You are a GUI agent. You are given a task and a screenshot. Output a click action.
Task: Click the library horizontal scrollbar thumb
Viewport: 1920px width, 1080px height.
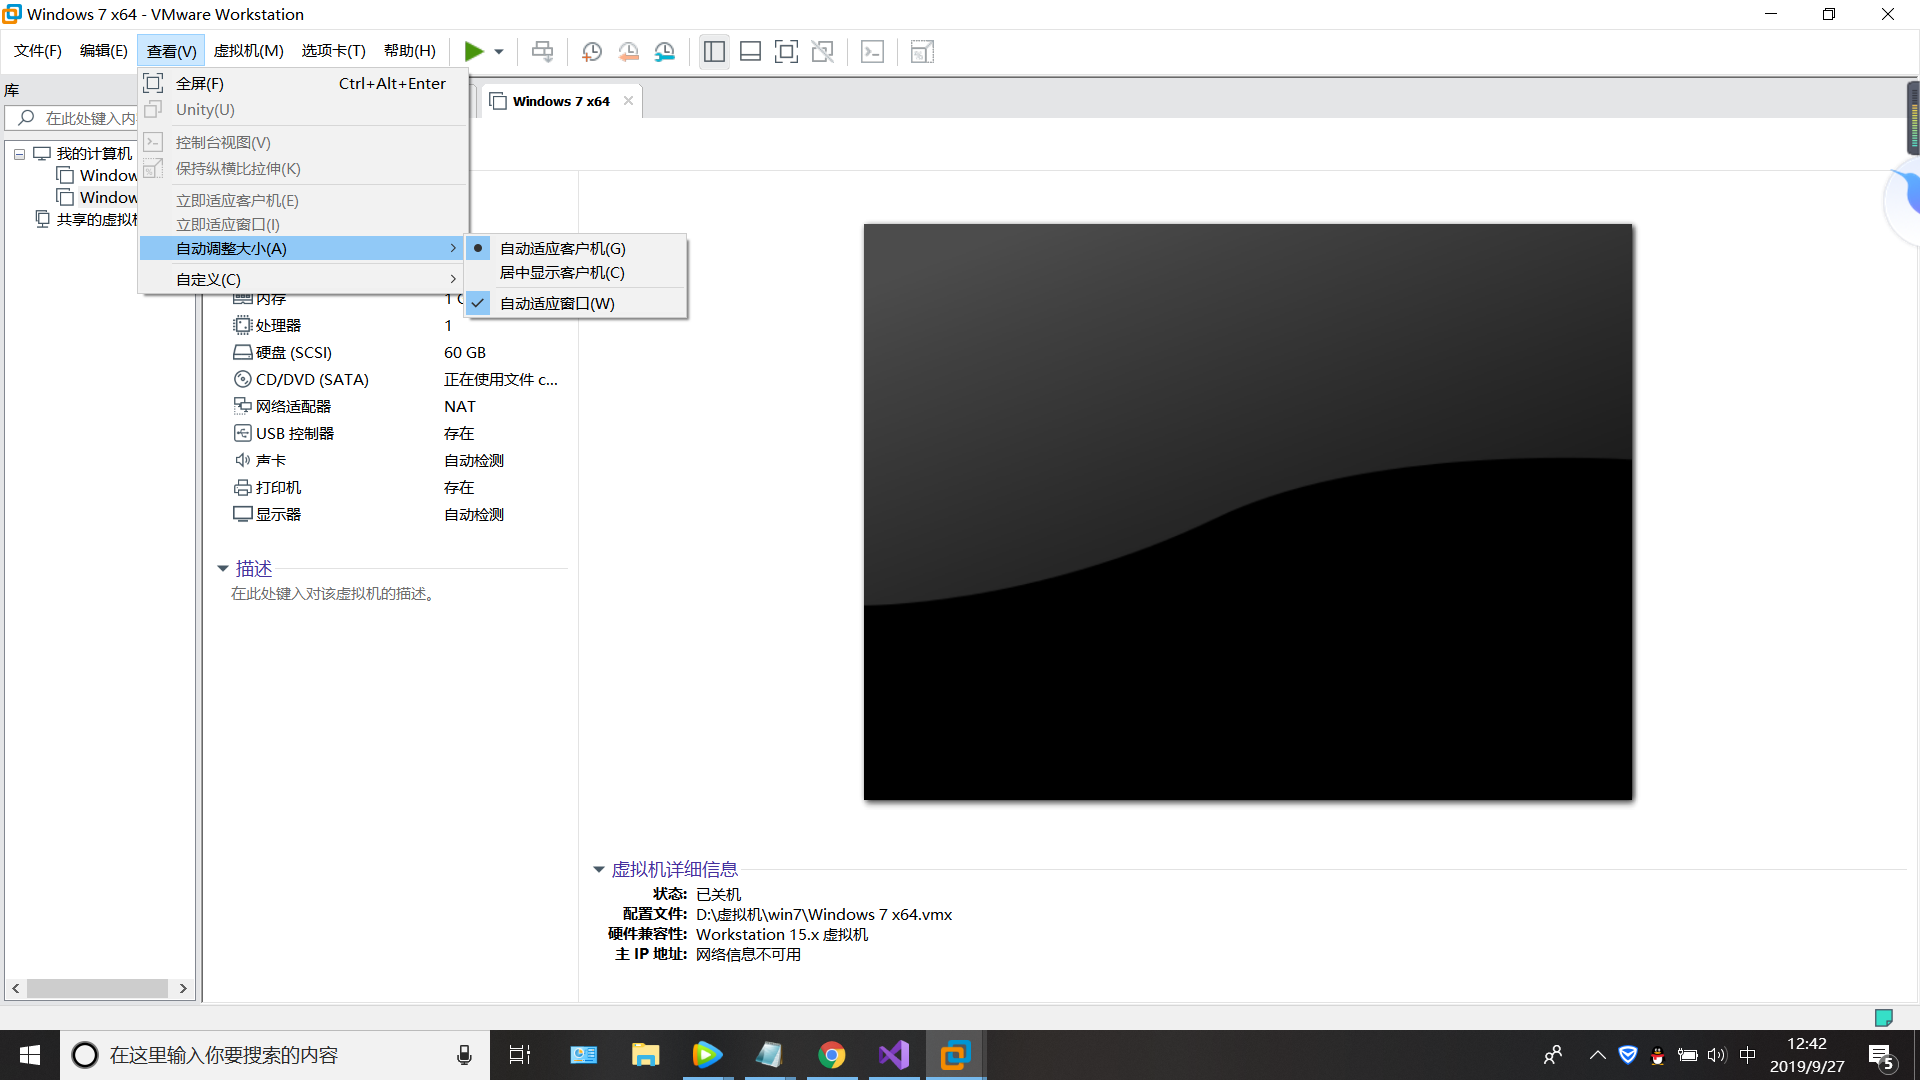[97, 988]
